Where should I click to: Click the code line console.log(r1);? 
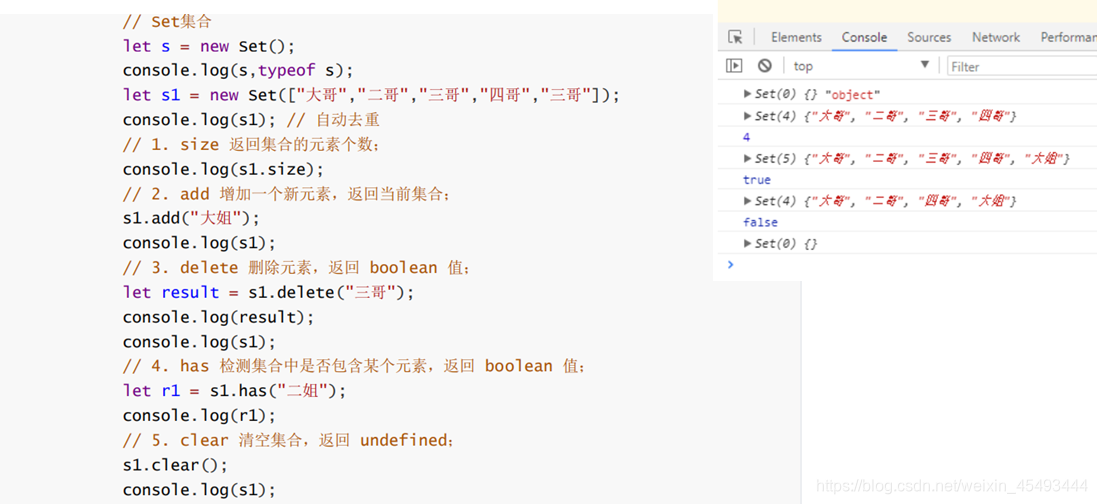pyautogui.click(x=199, y=416)
